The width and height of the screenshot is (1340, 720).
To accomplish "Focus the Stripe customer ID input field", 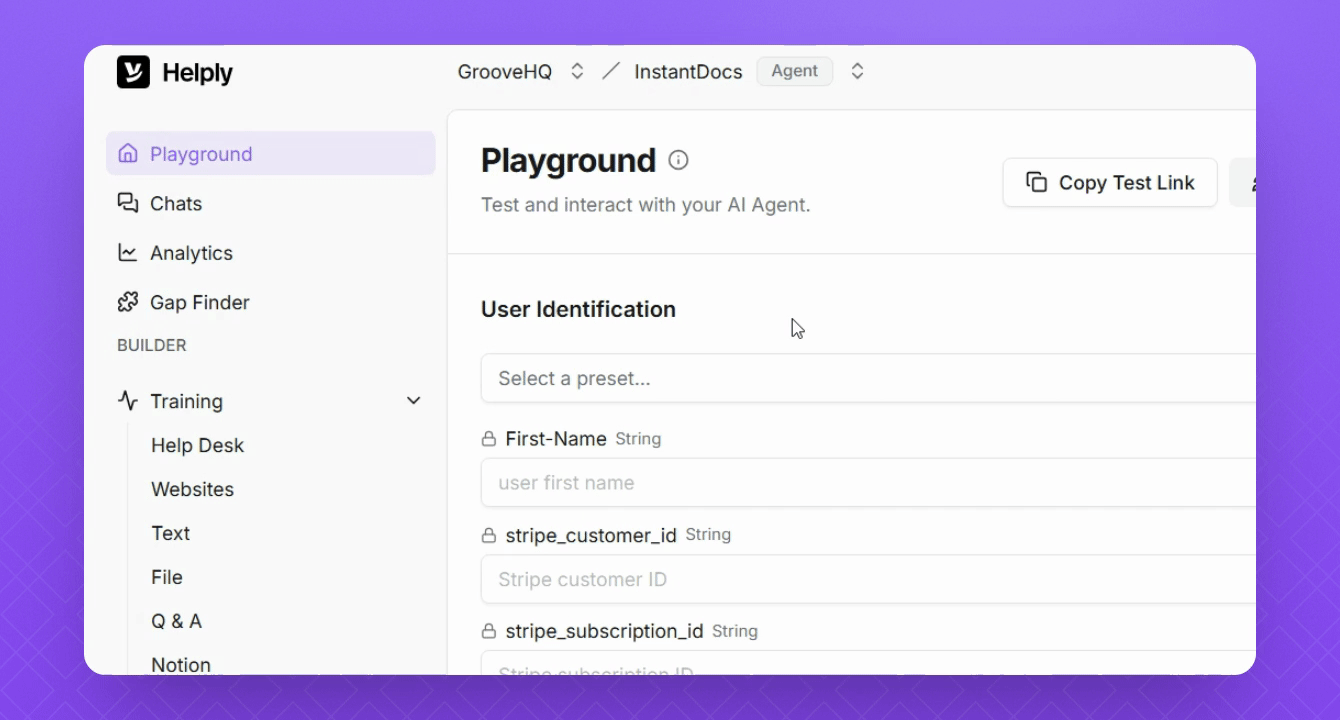I will coord(868,579).
